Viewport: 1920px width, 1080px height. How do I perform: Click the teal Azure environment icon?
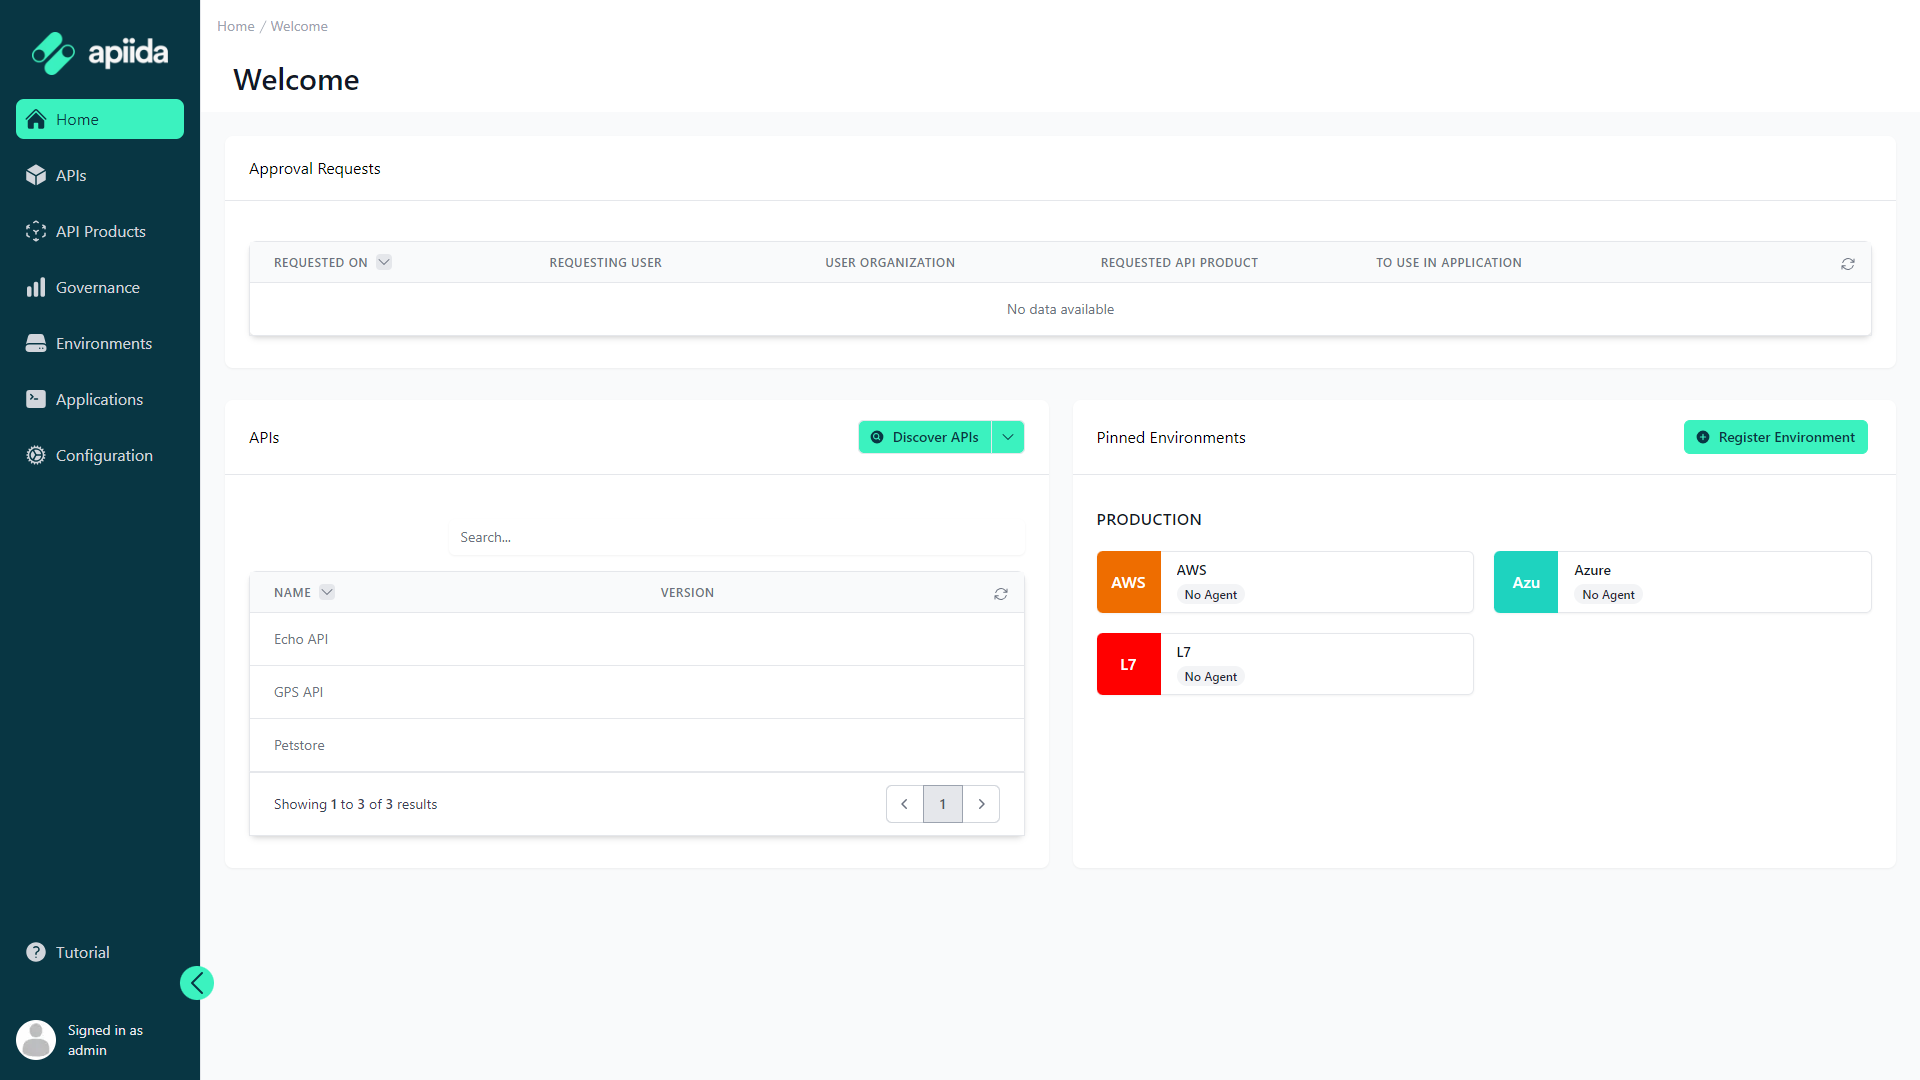[x=1525, y=582]
